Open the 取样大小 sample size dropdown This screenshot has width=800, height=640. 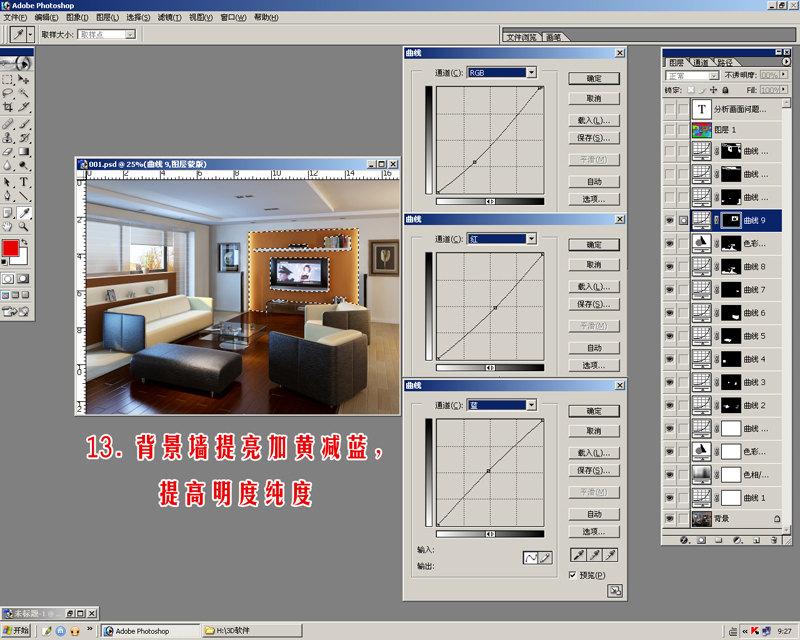click(x=131, y=34)
